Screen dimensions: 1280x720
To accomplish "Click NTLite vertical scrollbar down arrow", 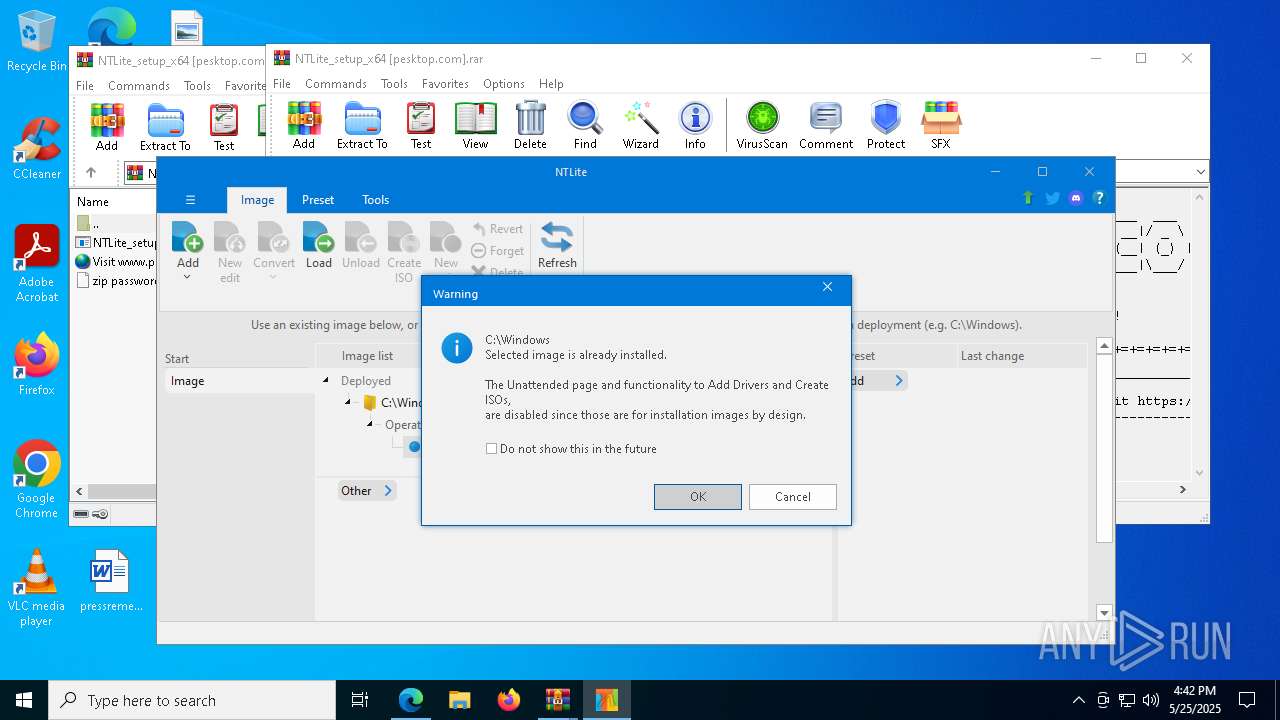I will click(x=1104, y=613).
